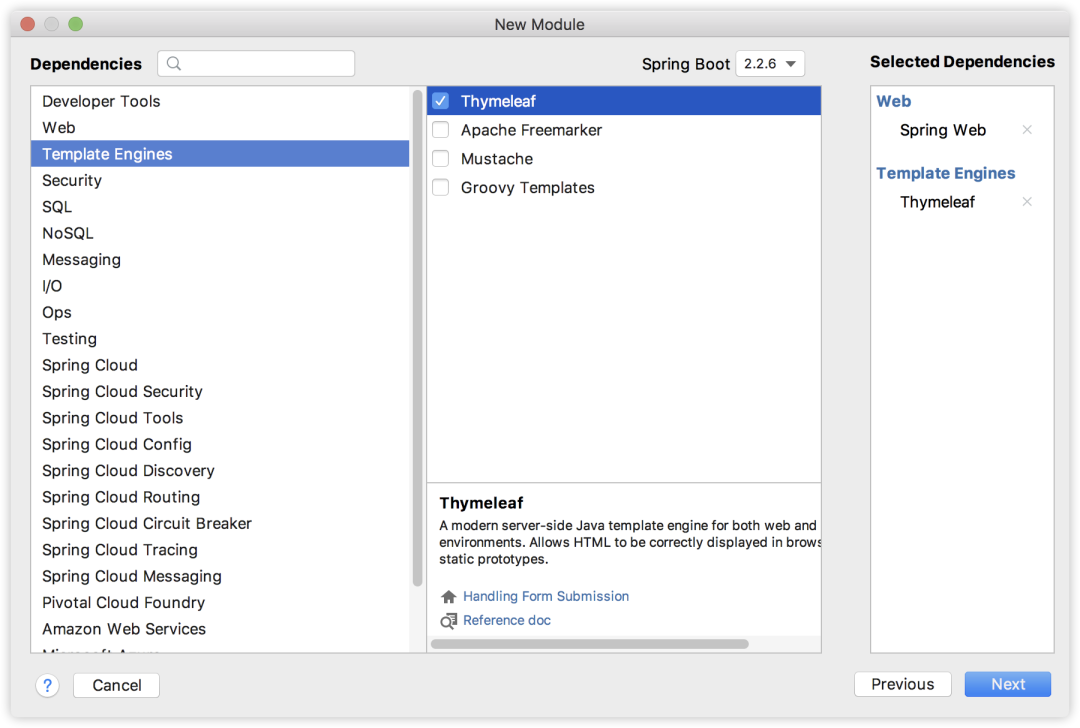Click the Thymeleaf label in the dependency list
This screenshot has height=728, width=1080.
click(498, 101)
